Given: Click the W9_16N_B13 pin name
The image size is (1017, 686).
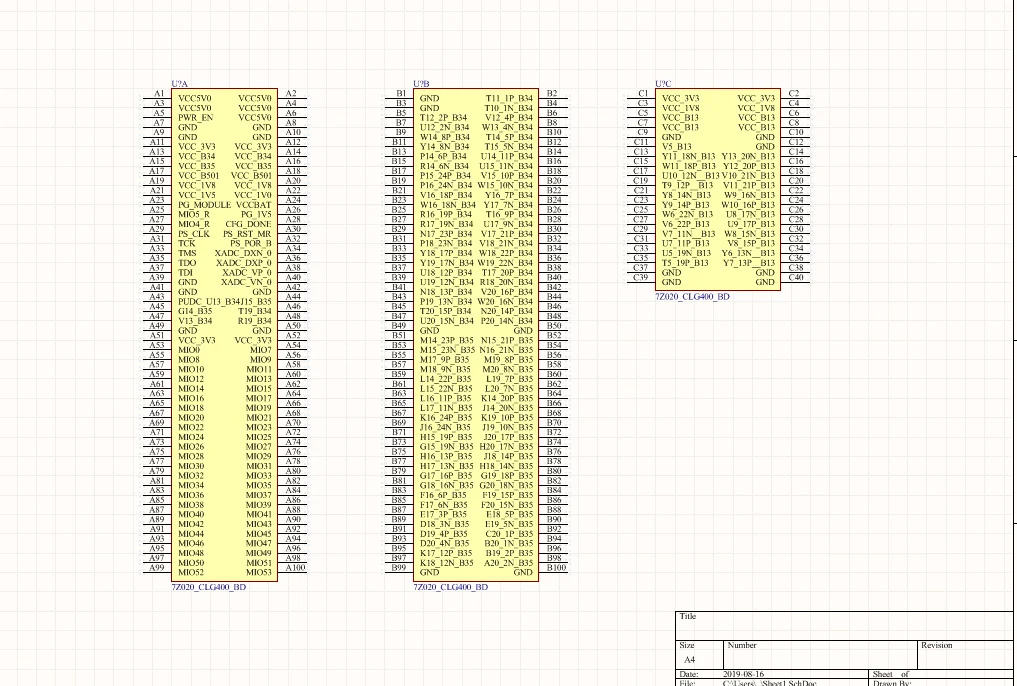Looking at the screenshot, I should point(750,195).
